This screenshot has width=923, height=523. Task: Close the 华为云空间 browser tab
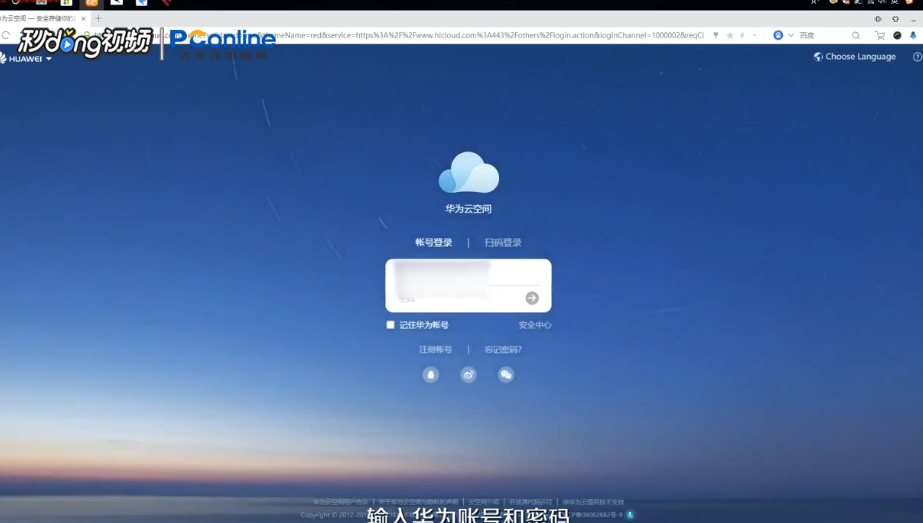coord(84,18)
